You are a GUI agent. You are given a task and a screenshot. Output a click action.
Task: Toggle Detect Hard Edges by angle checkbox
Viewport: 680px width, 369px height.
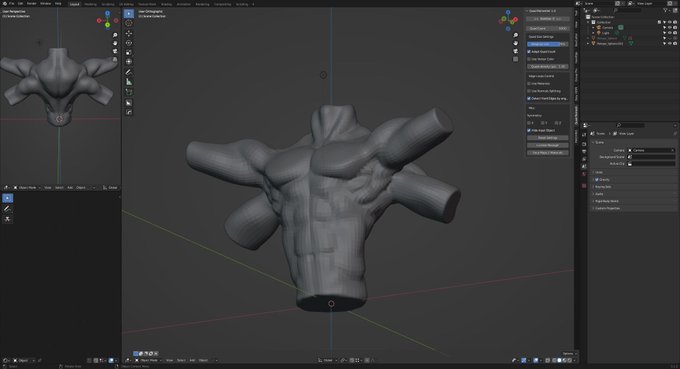click(529, 98)
